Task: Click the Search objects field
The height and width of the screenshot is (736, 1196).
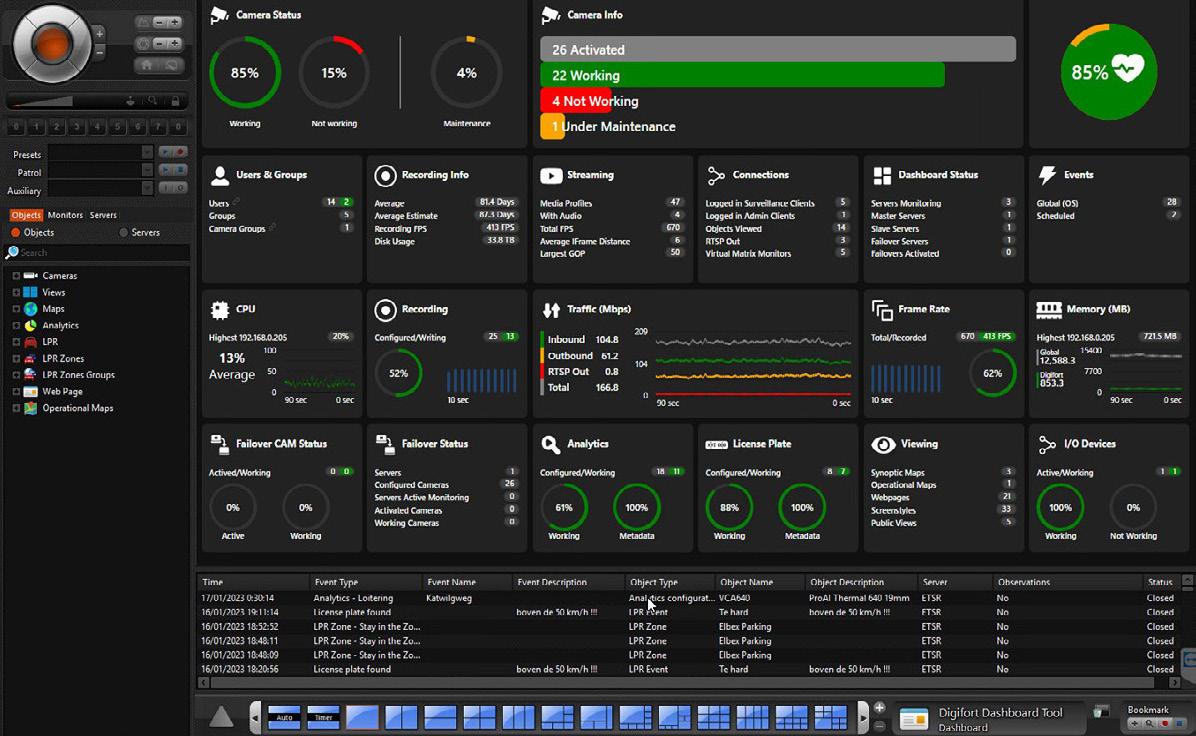Action: [97, 252]
